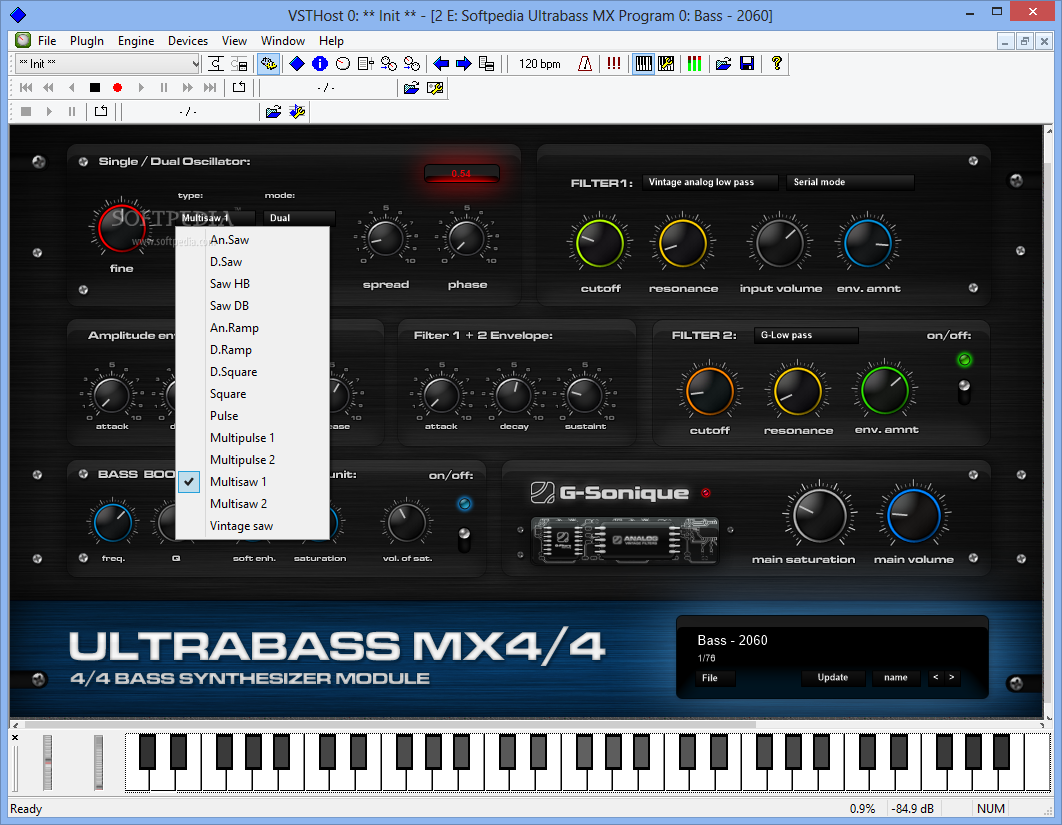Open the keyboard bar configuration icon

tap(666, 64)
